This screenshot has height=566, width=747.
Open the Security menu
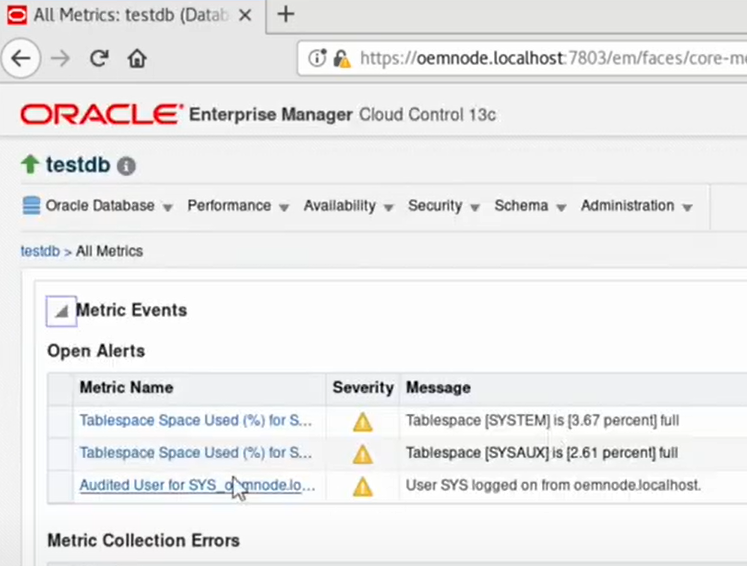[435, 206]
